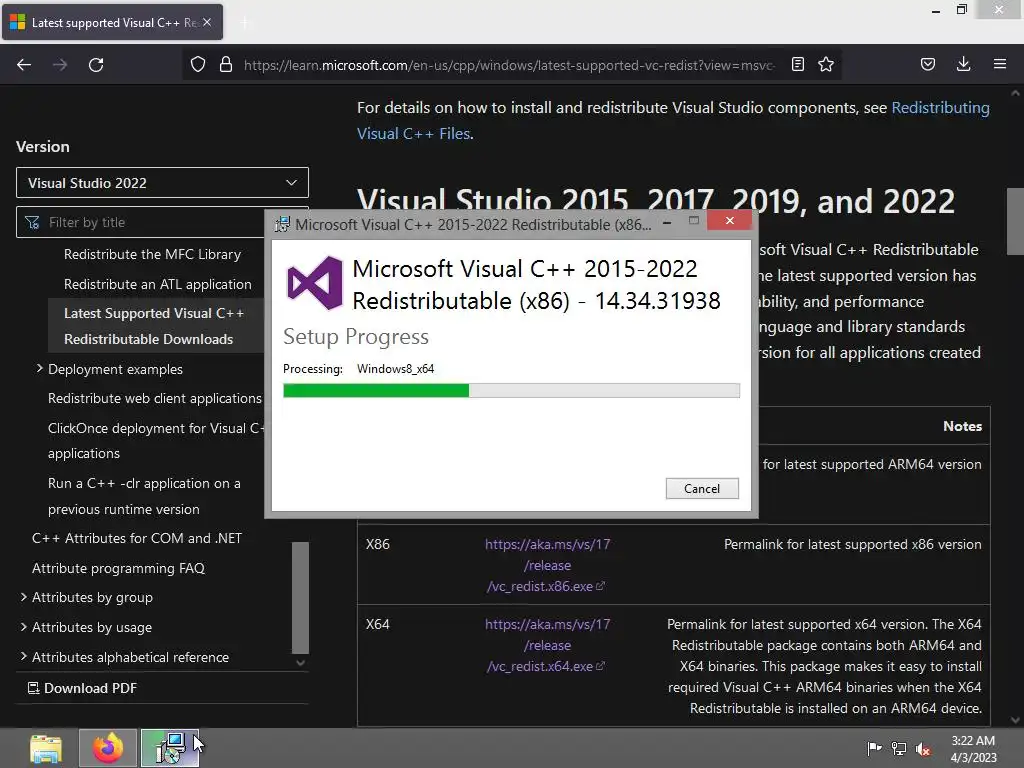
Task: Open Redistribute the MFC Library article
Action: (152, 254)
